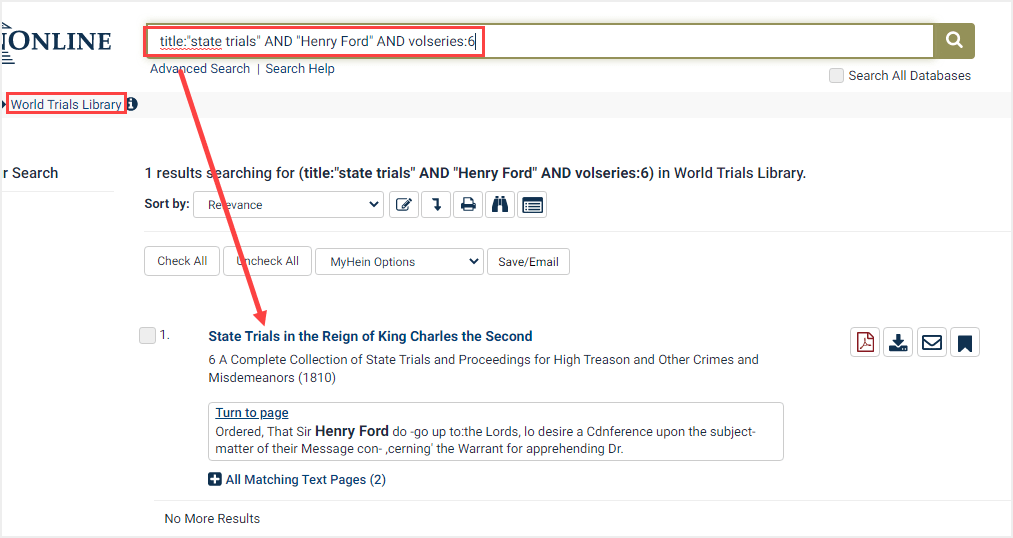Click the list view icon in the results toolbar
This screenshot has height=538, width=1013.
coord(532,205)
